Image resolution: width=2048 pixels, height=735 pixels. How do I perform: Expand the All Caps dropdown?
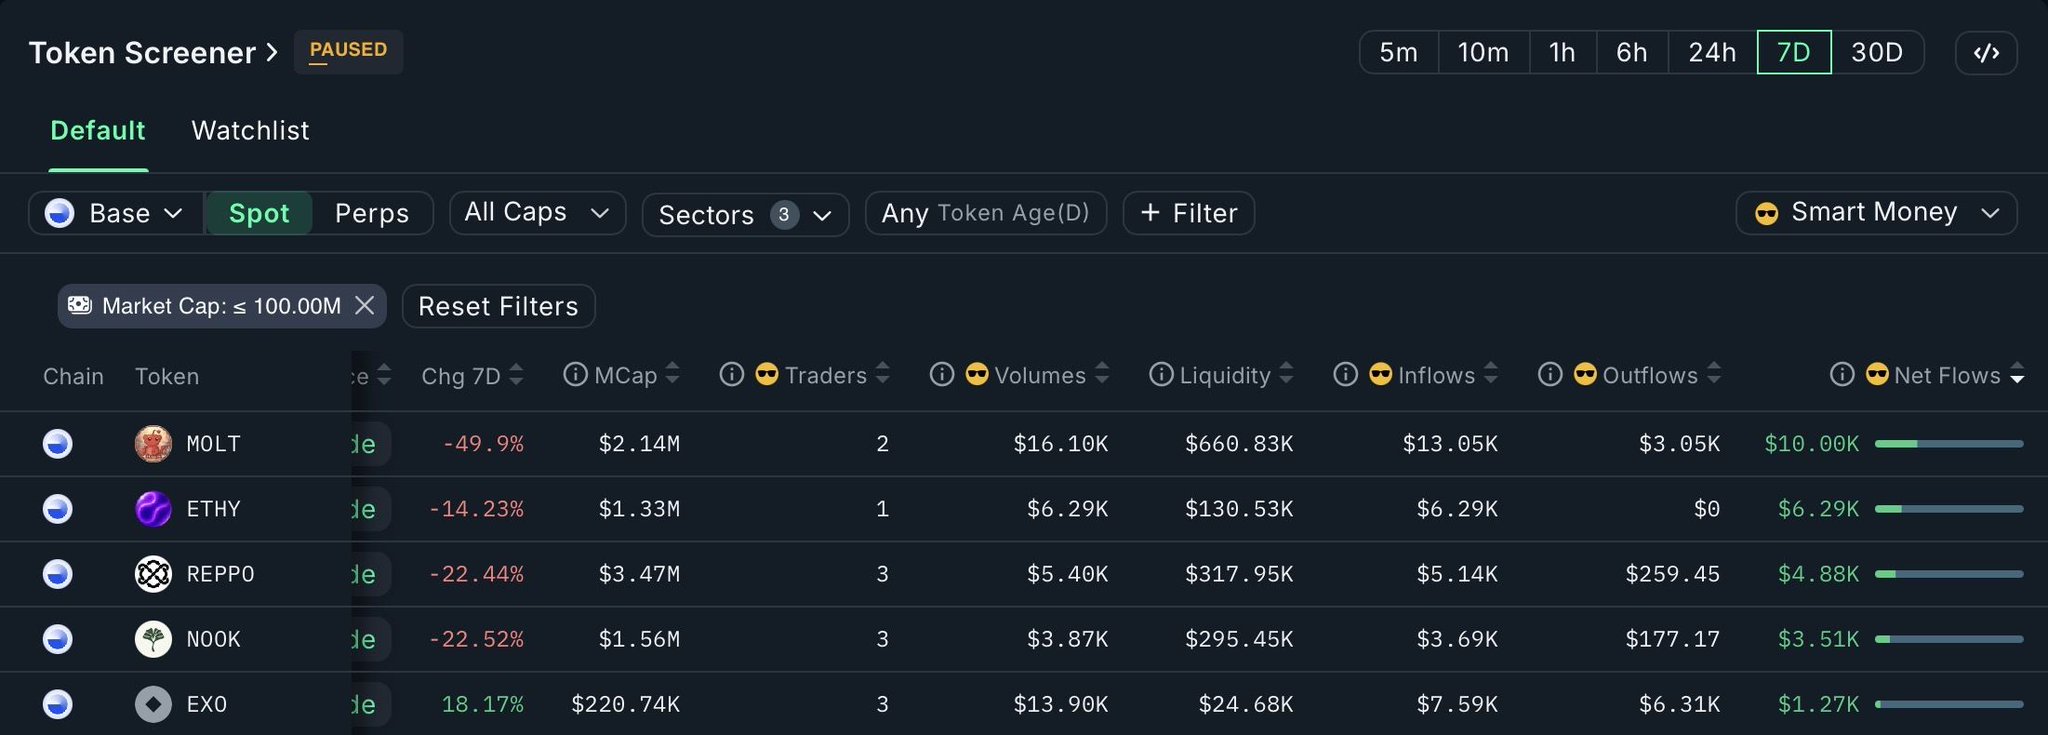click(537, 213)
